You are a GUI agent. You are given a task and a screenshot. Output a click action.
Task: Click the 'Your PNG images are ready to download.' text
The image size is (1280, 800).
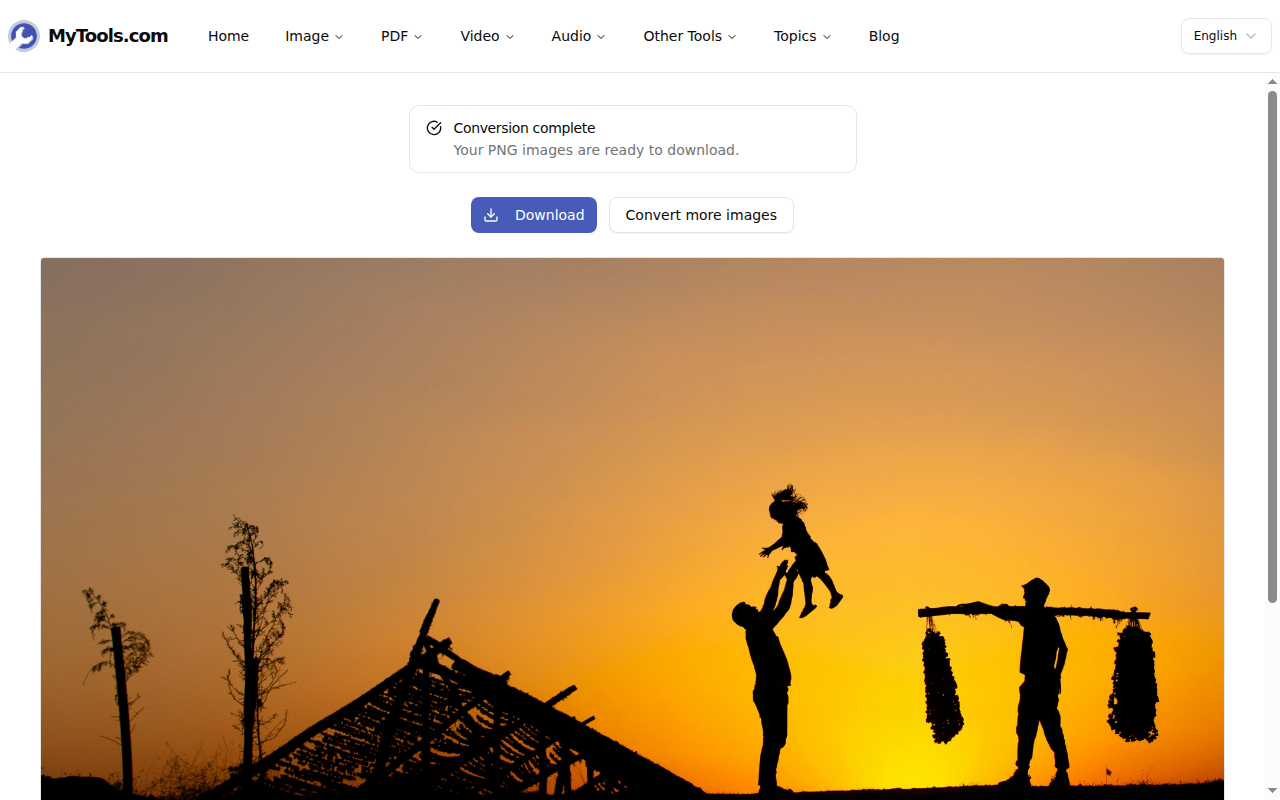point(596,150)
